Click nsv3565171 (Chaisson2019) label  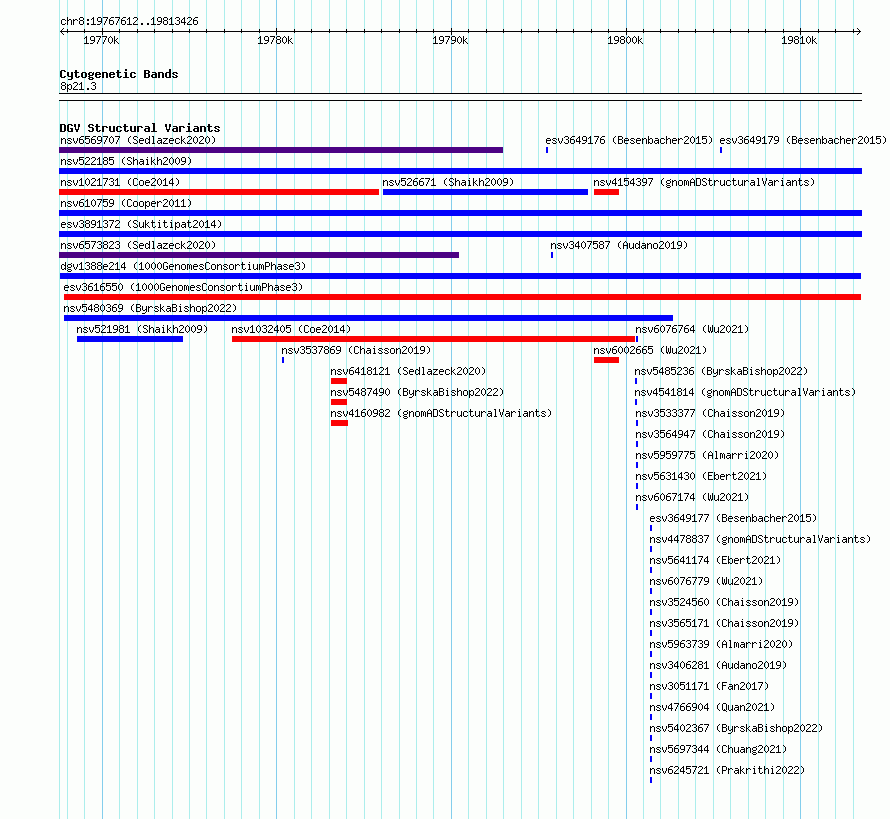tap(724, 623)
